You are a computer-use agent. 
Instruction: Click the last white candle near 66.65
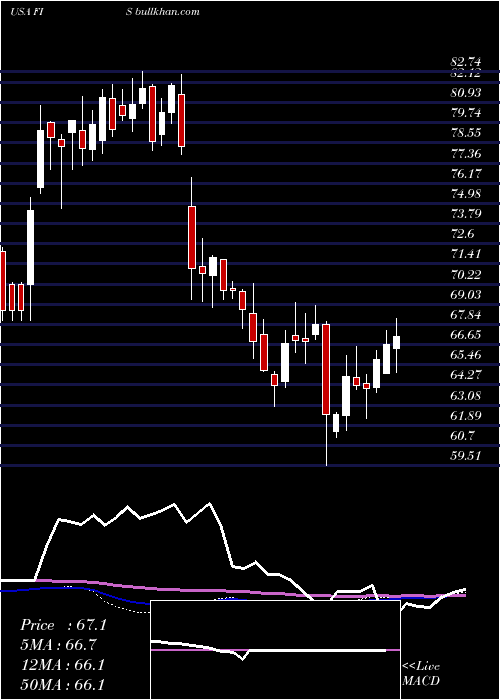point(396,342)
